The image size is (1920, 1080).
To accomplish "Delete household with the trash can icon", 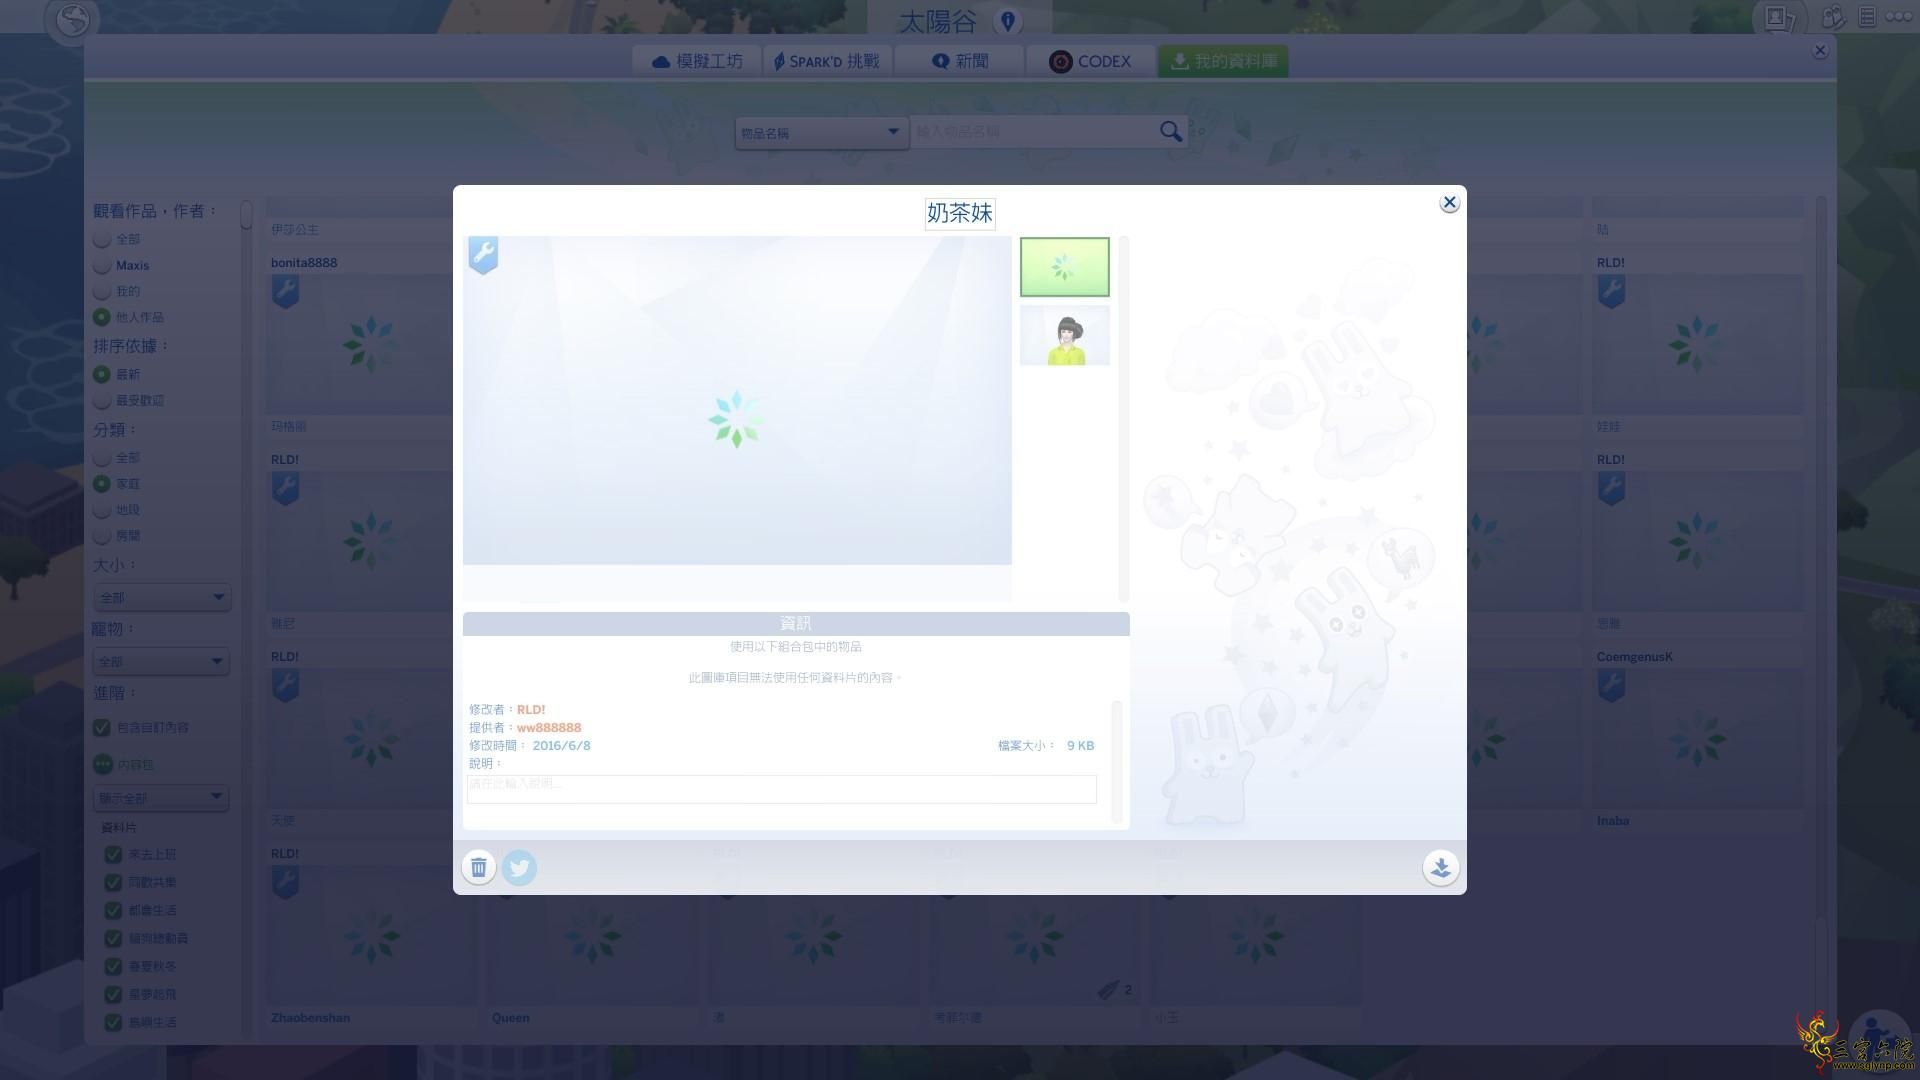I will [x=478, y=867].
